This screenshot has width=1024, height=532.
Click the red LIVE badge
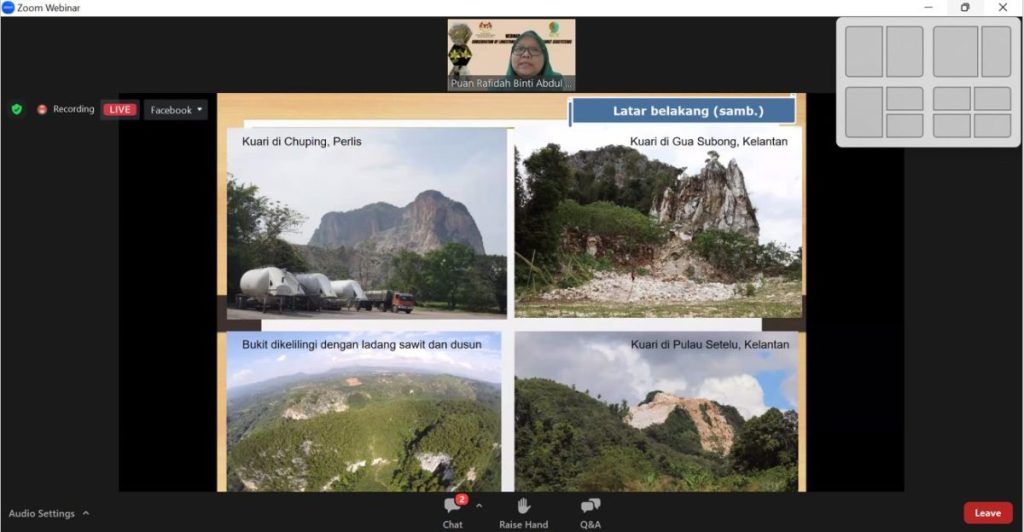pyautogui.click(x=120, y=110)
